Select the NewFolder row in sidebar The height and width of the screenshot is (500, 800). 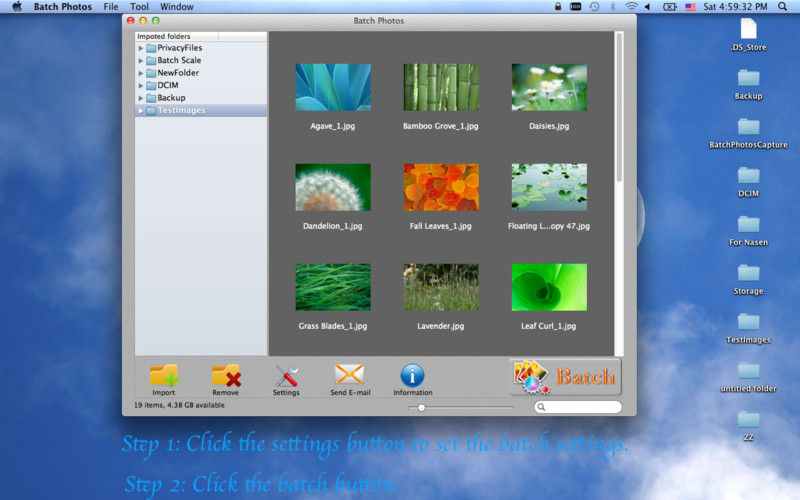pos(201,73)
